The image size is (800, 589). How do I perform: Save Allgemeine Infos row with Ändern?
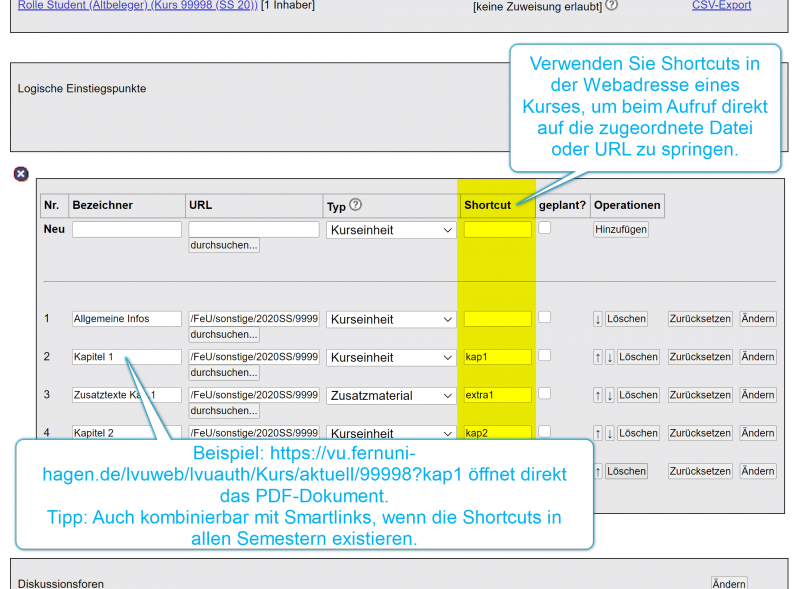point(758,319)
